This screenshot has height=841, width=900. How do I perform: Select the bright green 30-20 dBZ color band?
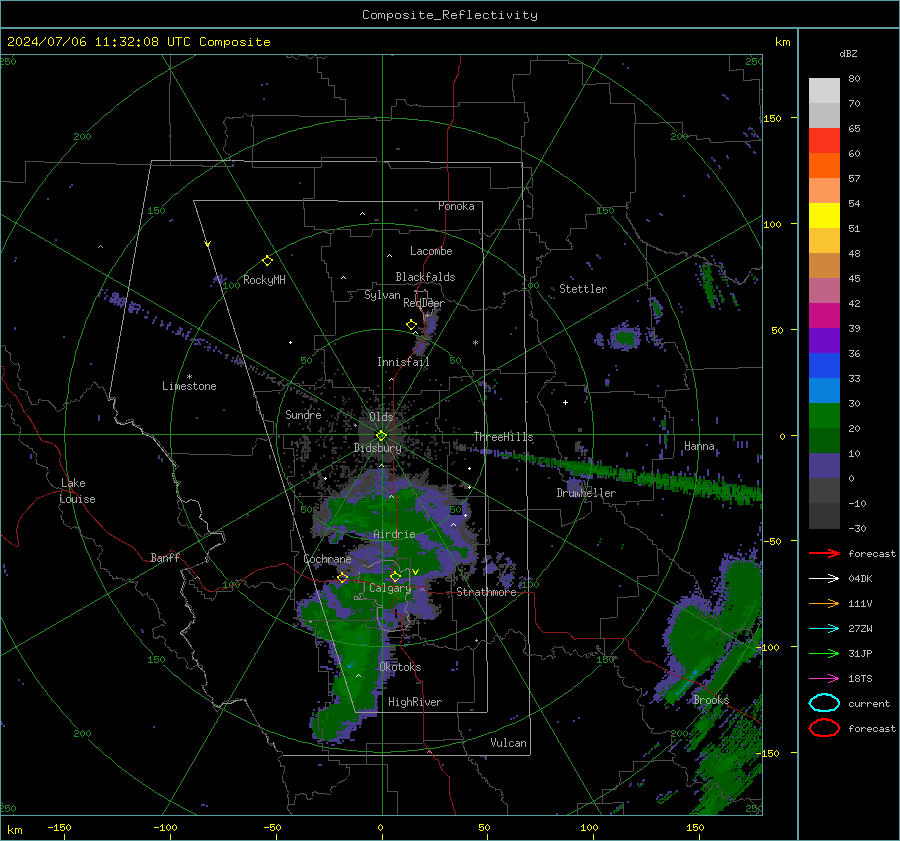coord(824,416)
